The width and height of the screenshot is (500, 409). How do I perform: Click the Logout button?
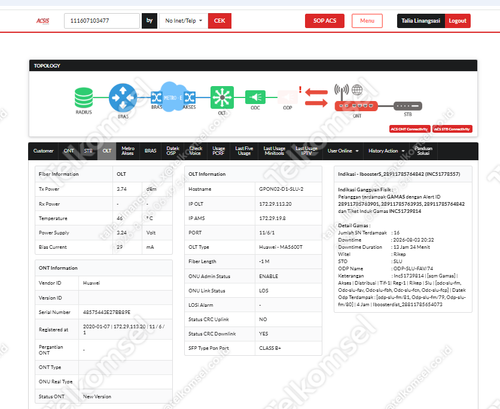point(457,21)
